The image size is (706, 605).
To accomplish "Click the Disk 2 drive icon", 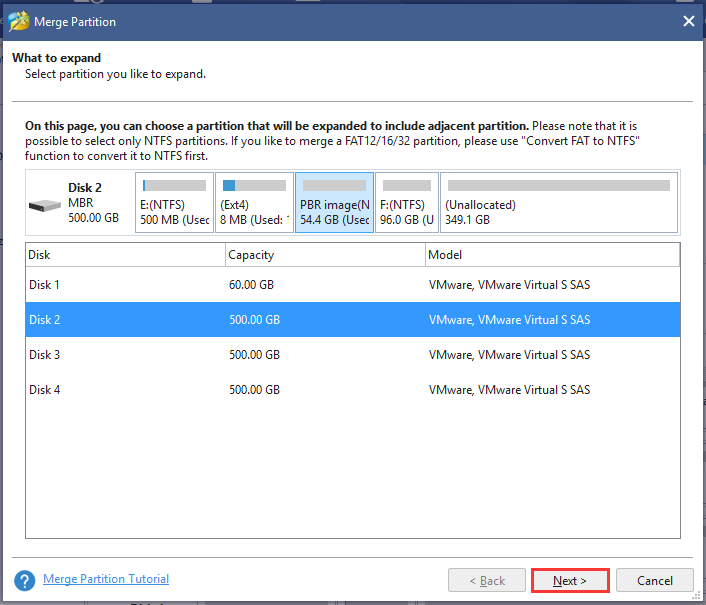I will coord(45,205).
